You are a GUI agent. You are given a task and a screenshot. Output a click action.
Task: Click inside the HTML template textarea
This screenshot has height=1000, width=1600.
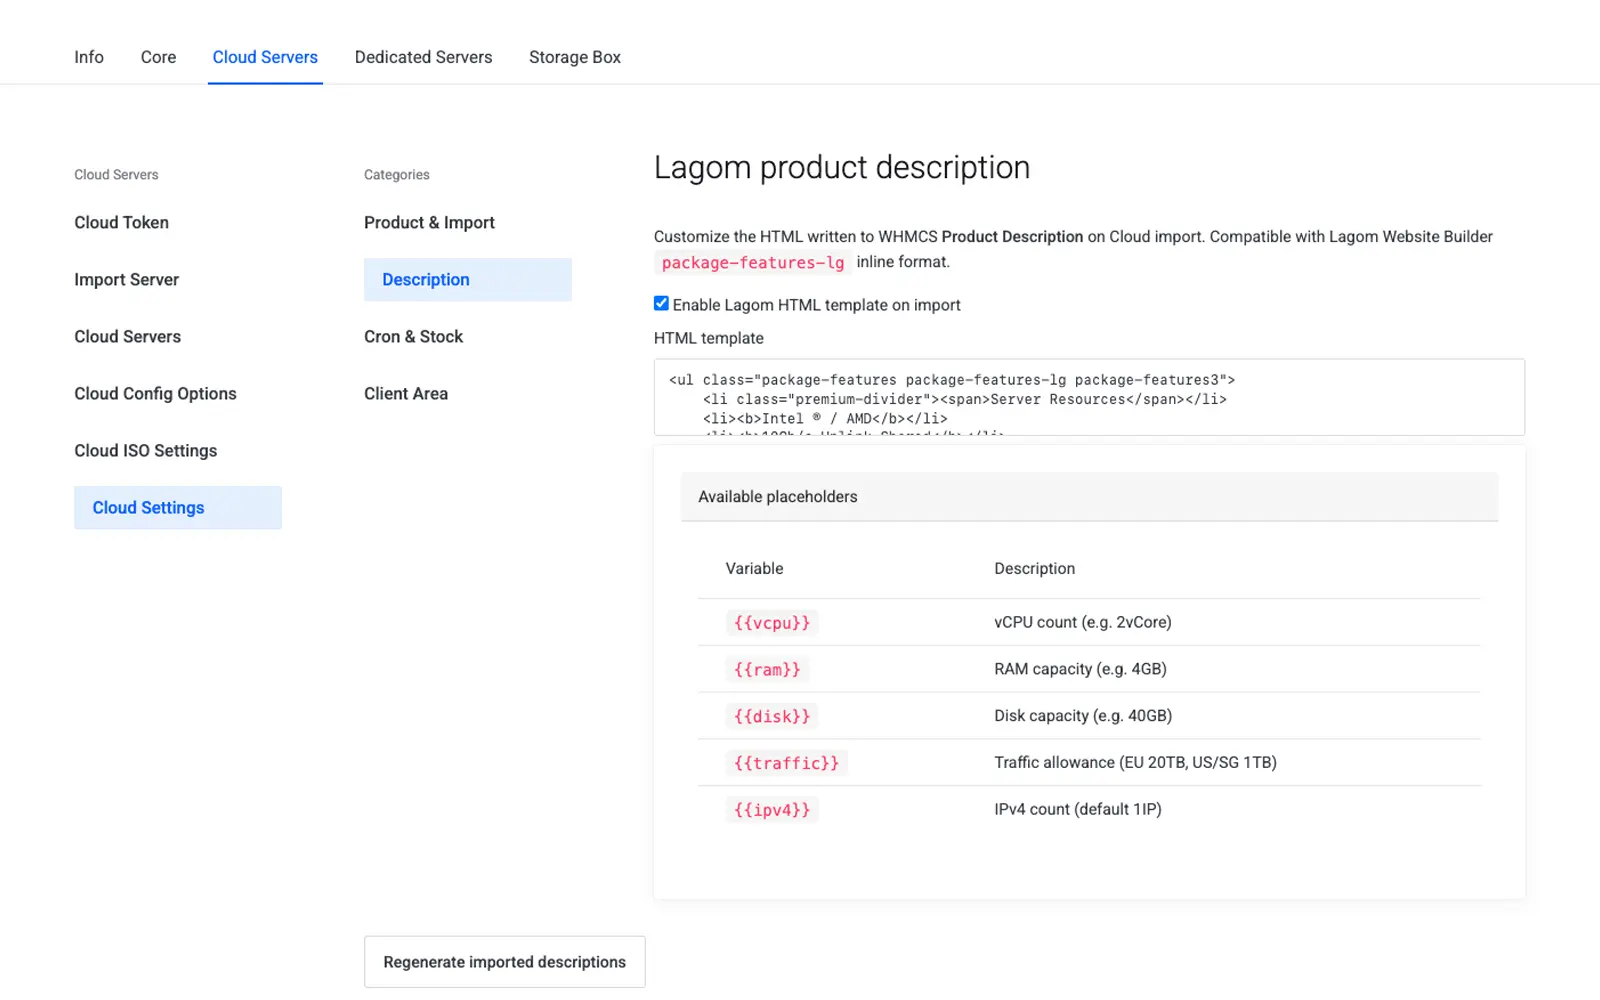pos(1089,397)
